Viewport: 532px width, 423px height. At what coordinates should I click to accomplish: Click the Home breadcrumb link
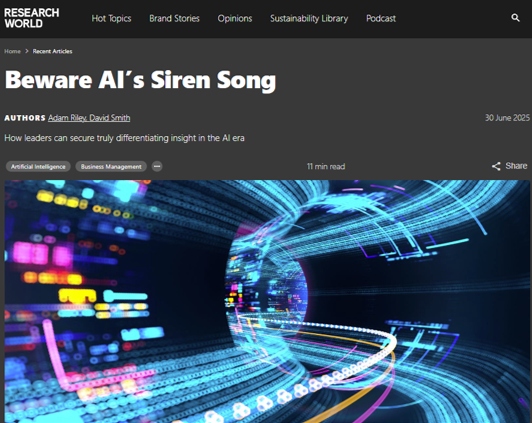coord(13,51)
